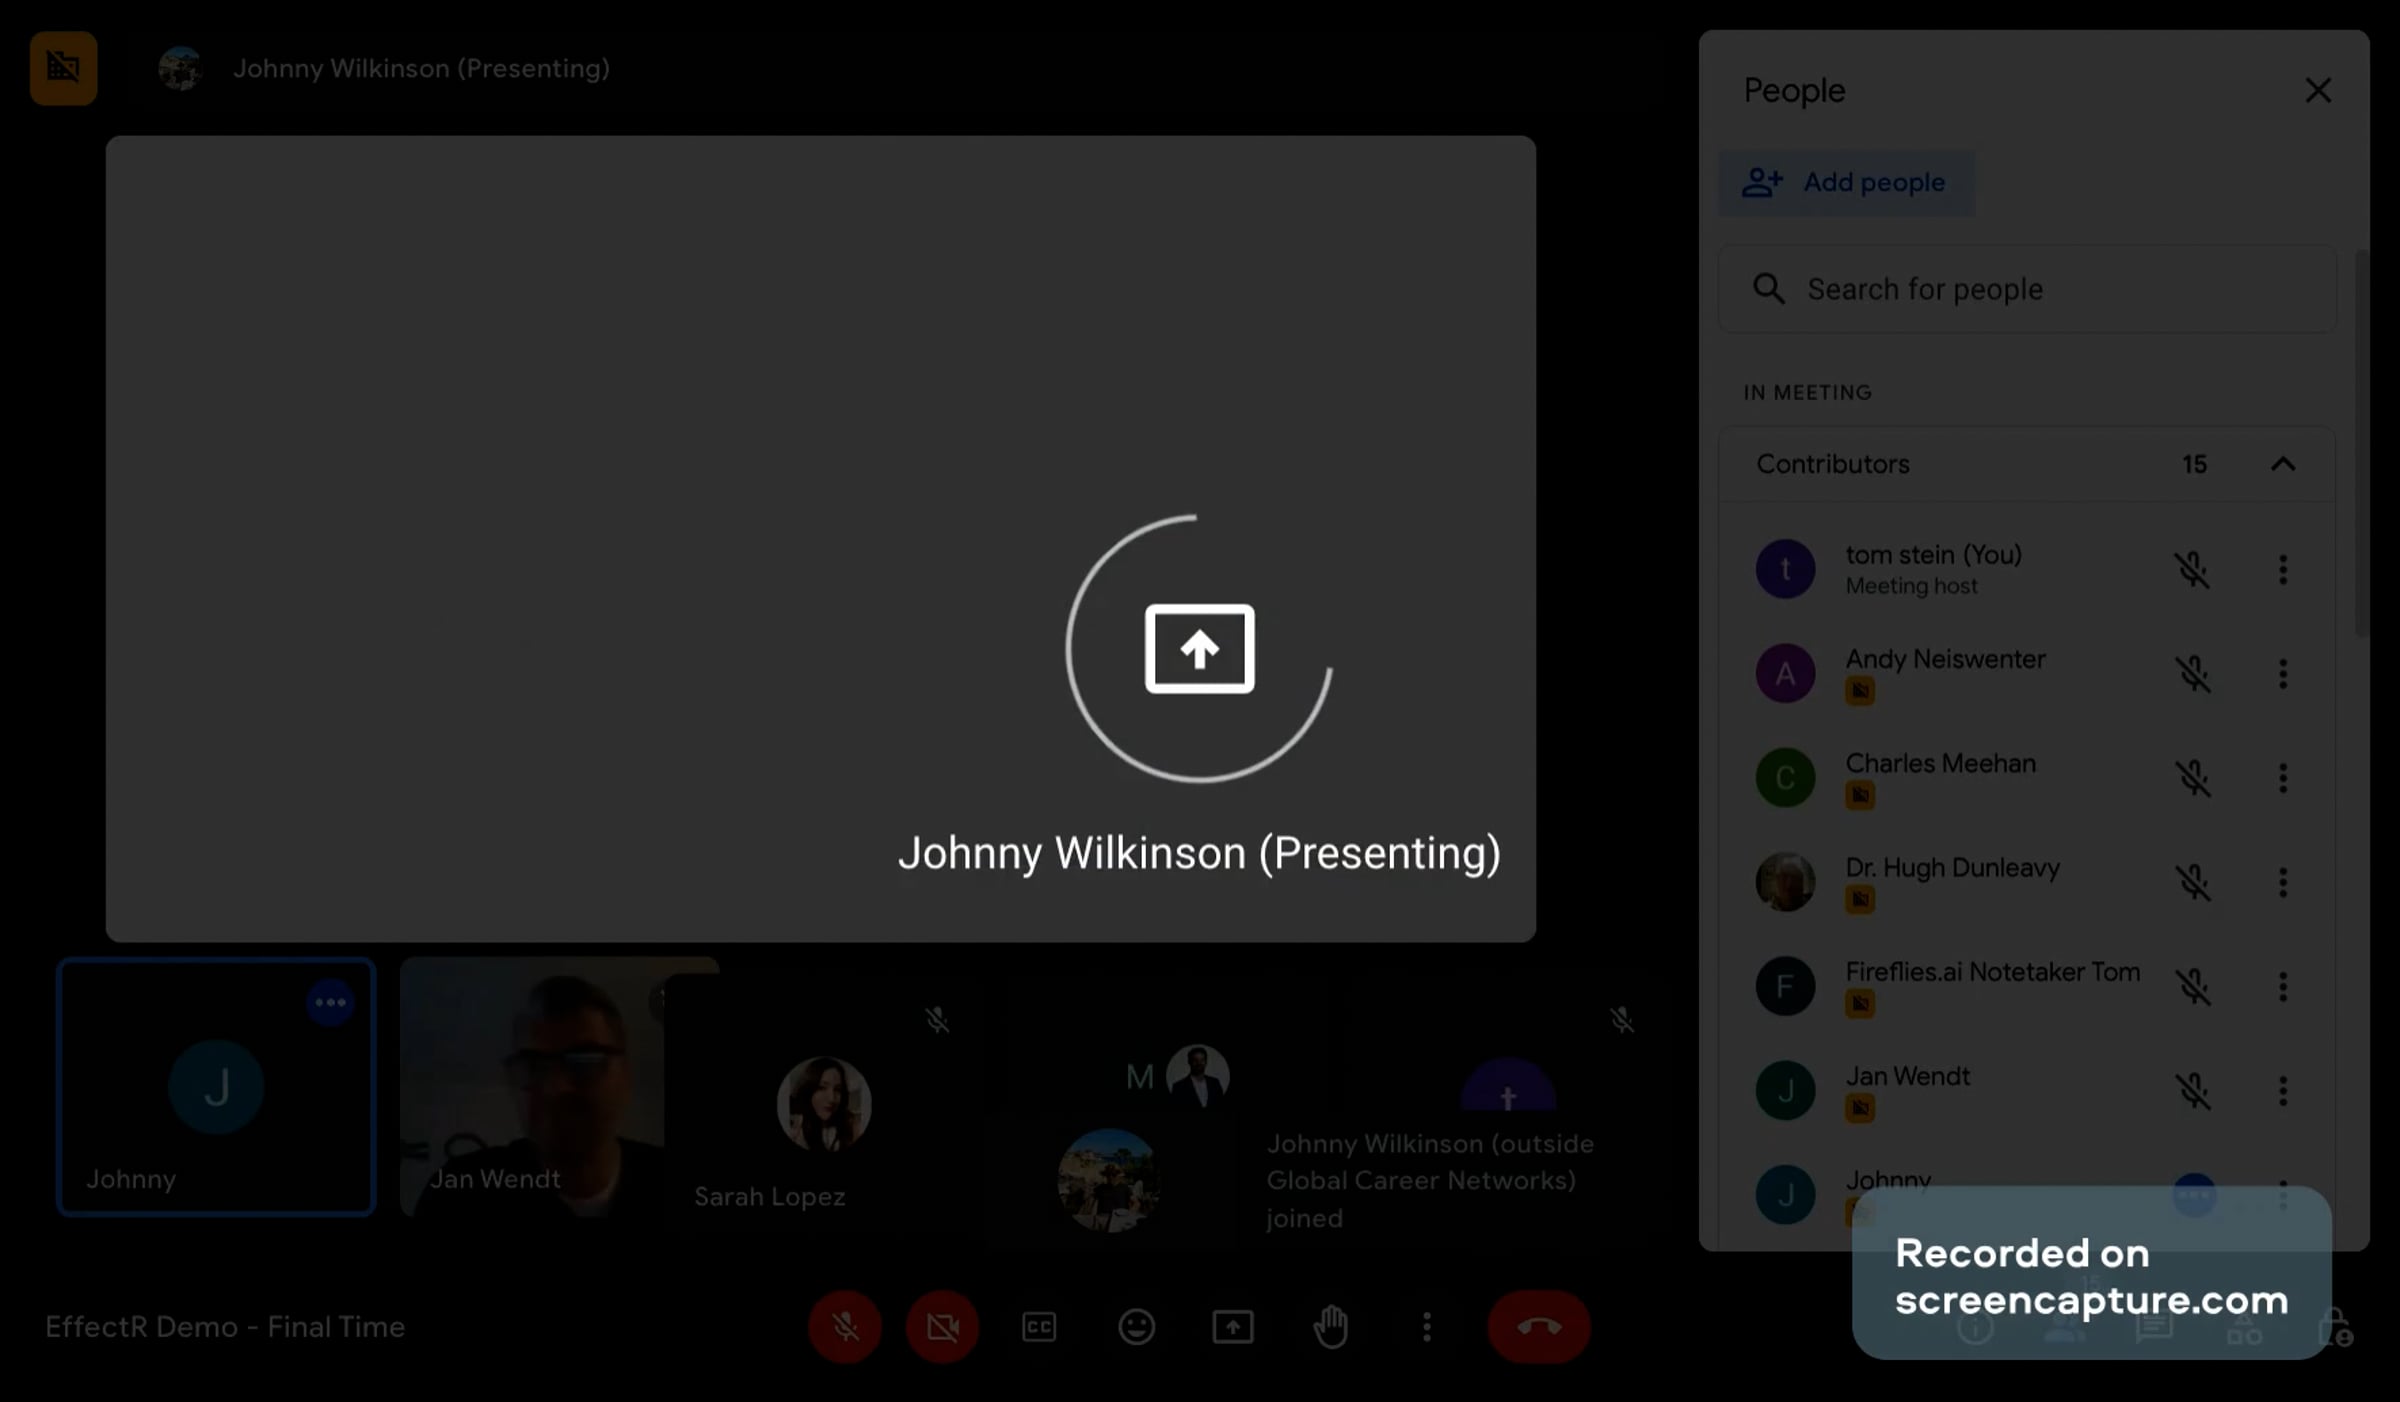Screen dimensions: 2400x1402
Task: Click the orange camera-off icon top left
Action: [63, 68]
